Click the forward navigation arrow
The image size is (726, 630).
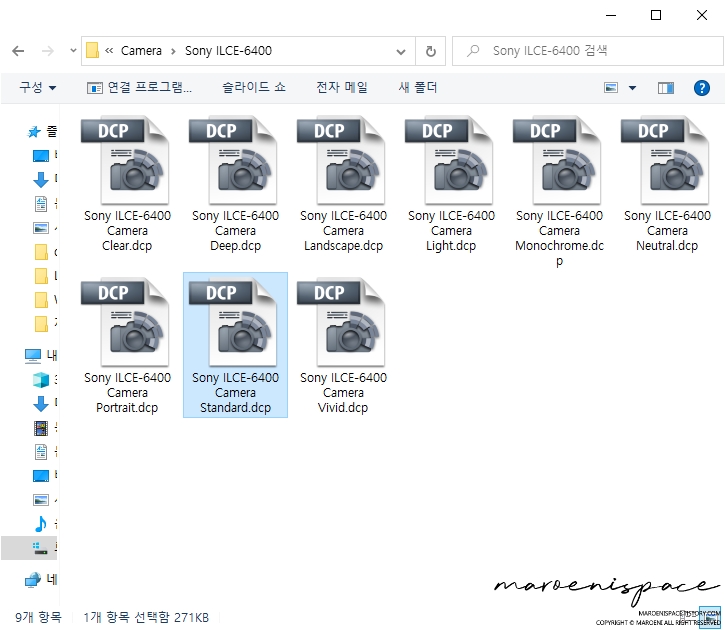[48, 51]
